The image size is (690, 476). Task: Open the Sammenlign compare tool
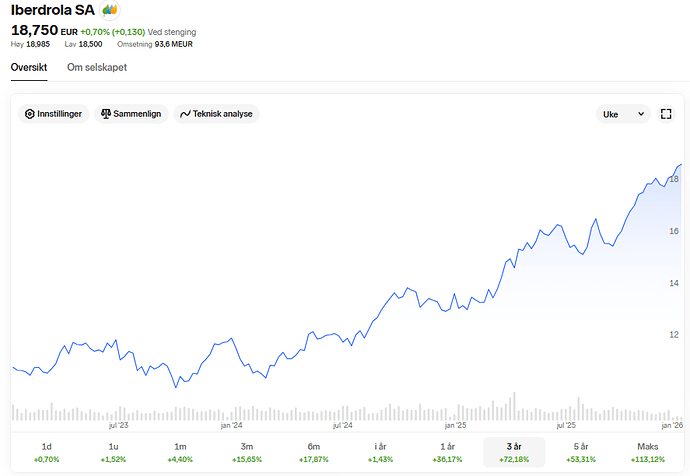pyautogui.click(x=130, y=114)
